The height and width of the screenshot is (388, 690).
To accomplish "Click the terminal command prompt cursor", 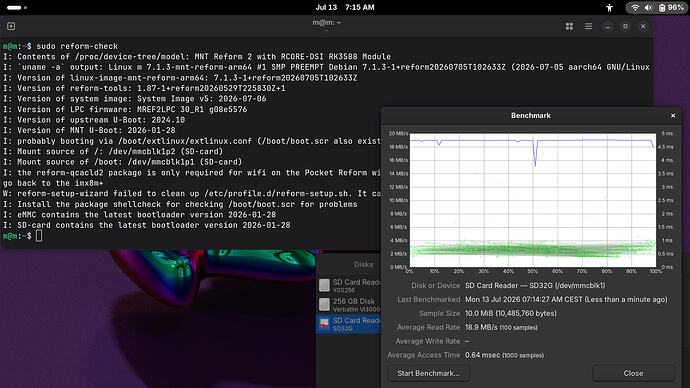I will coord(39,236).
